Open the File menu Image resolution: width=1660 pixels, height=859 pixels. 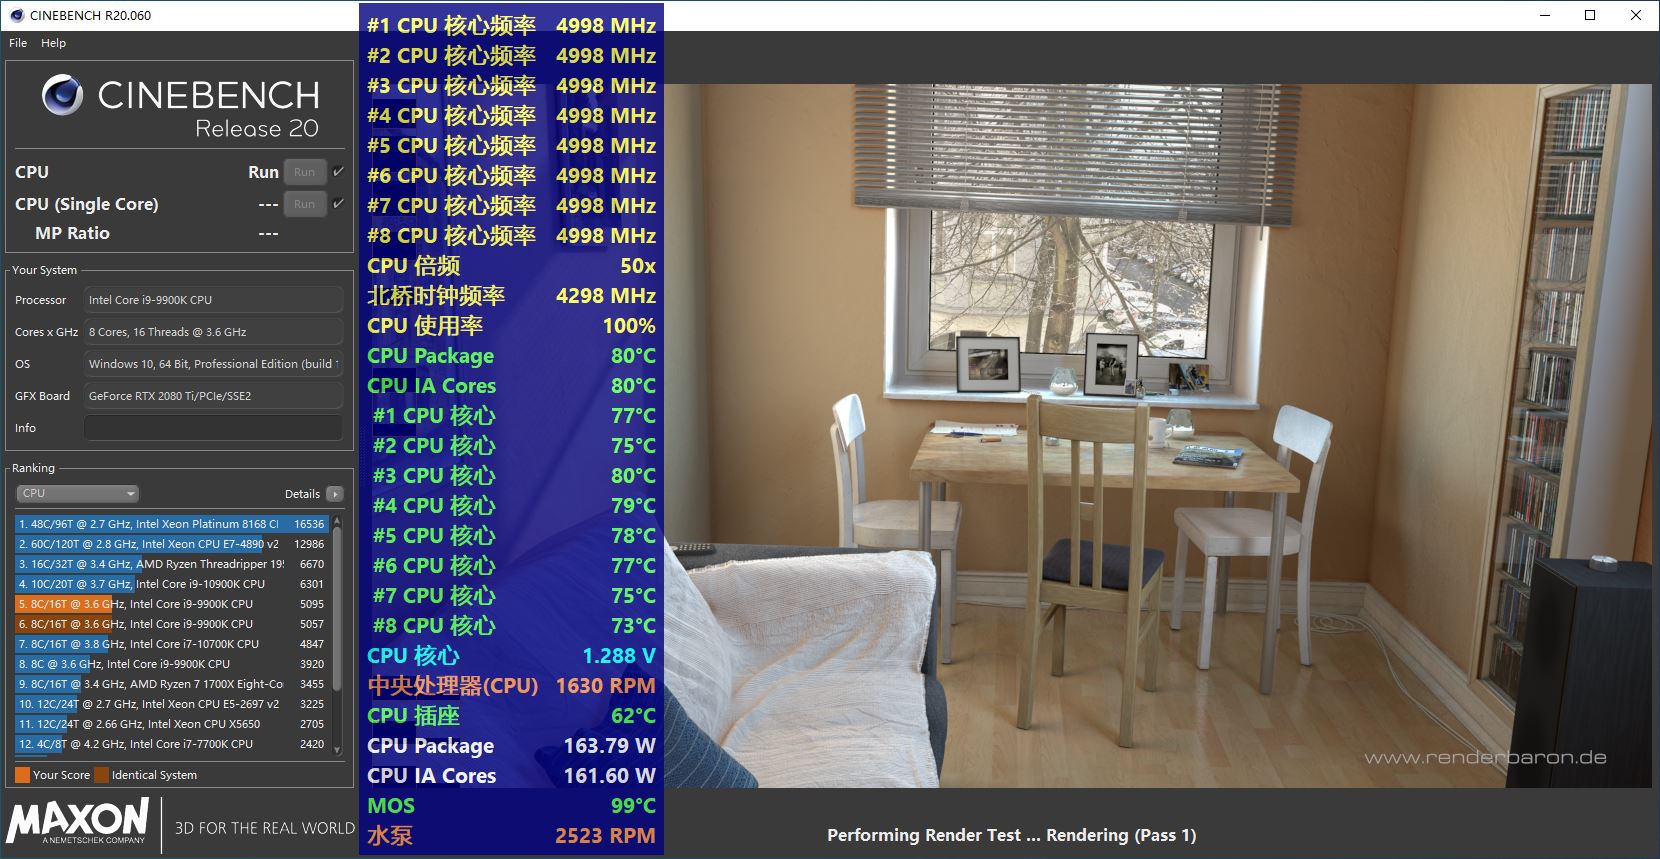18,43
